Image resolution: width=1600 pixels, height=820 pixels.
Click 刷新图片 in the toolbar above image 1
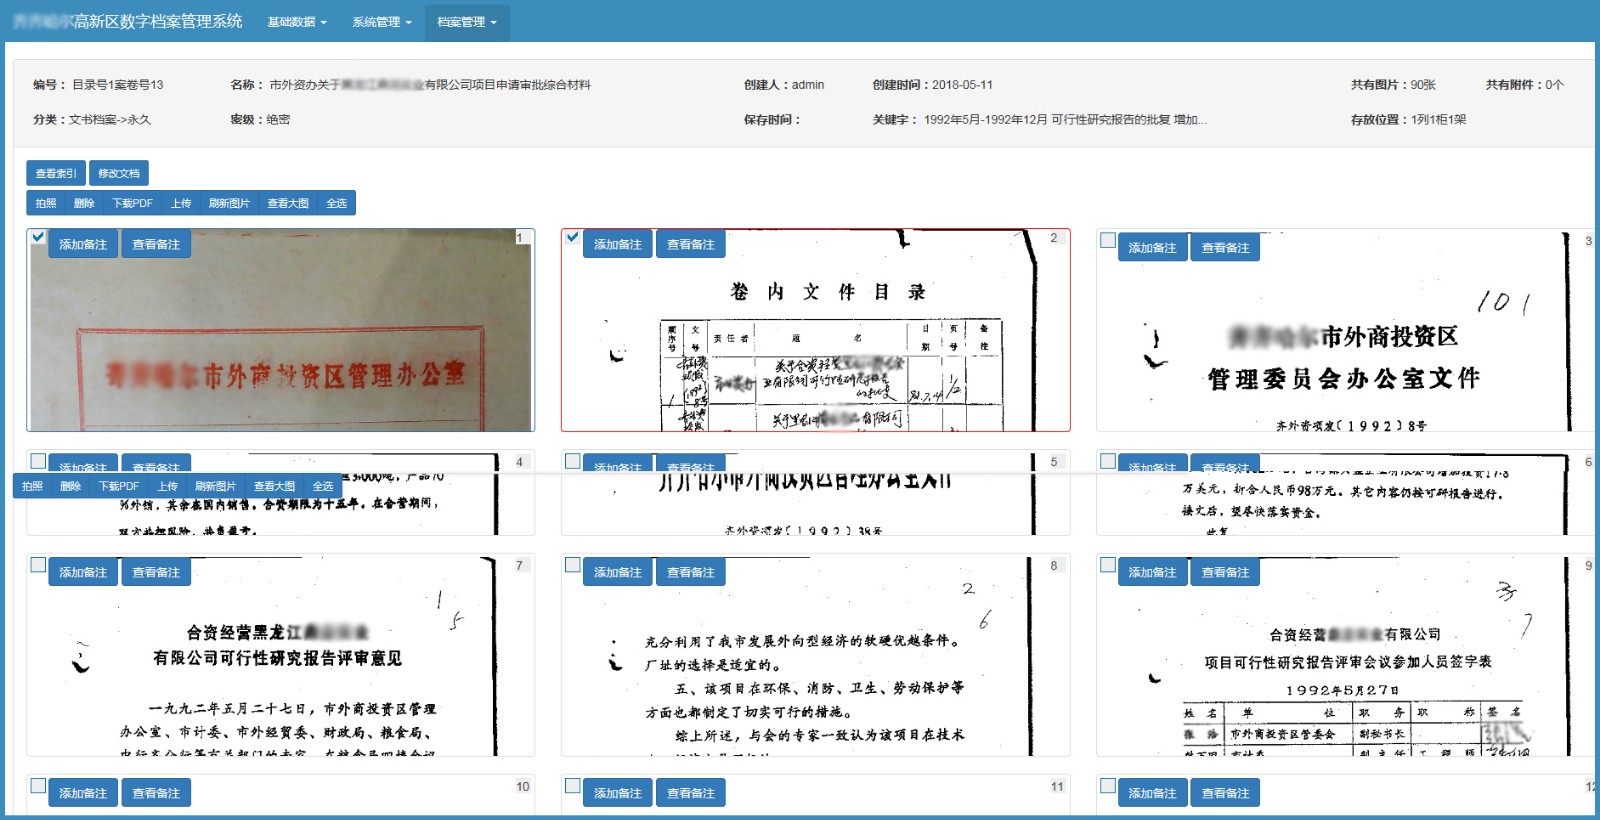point(229,203)
